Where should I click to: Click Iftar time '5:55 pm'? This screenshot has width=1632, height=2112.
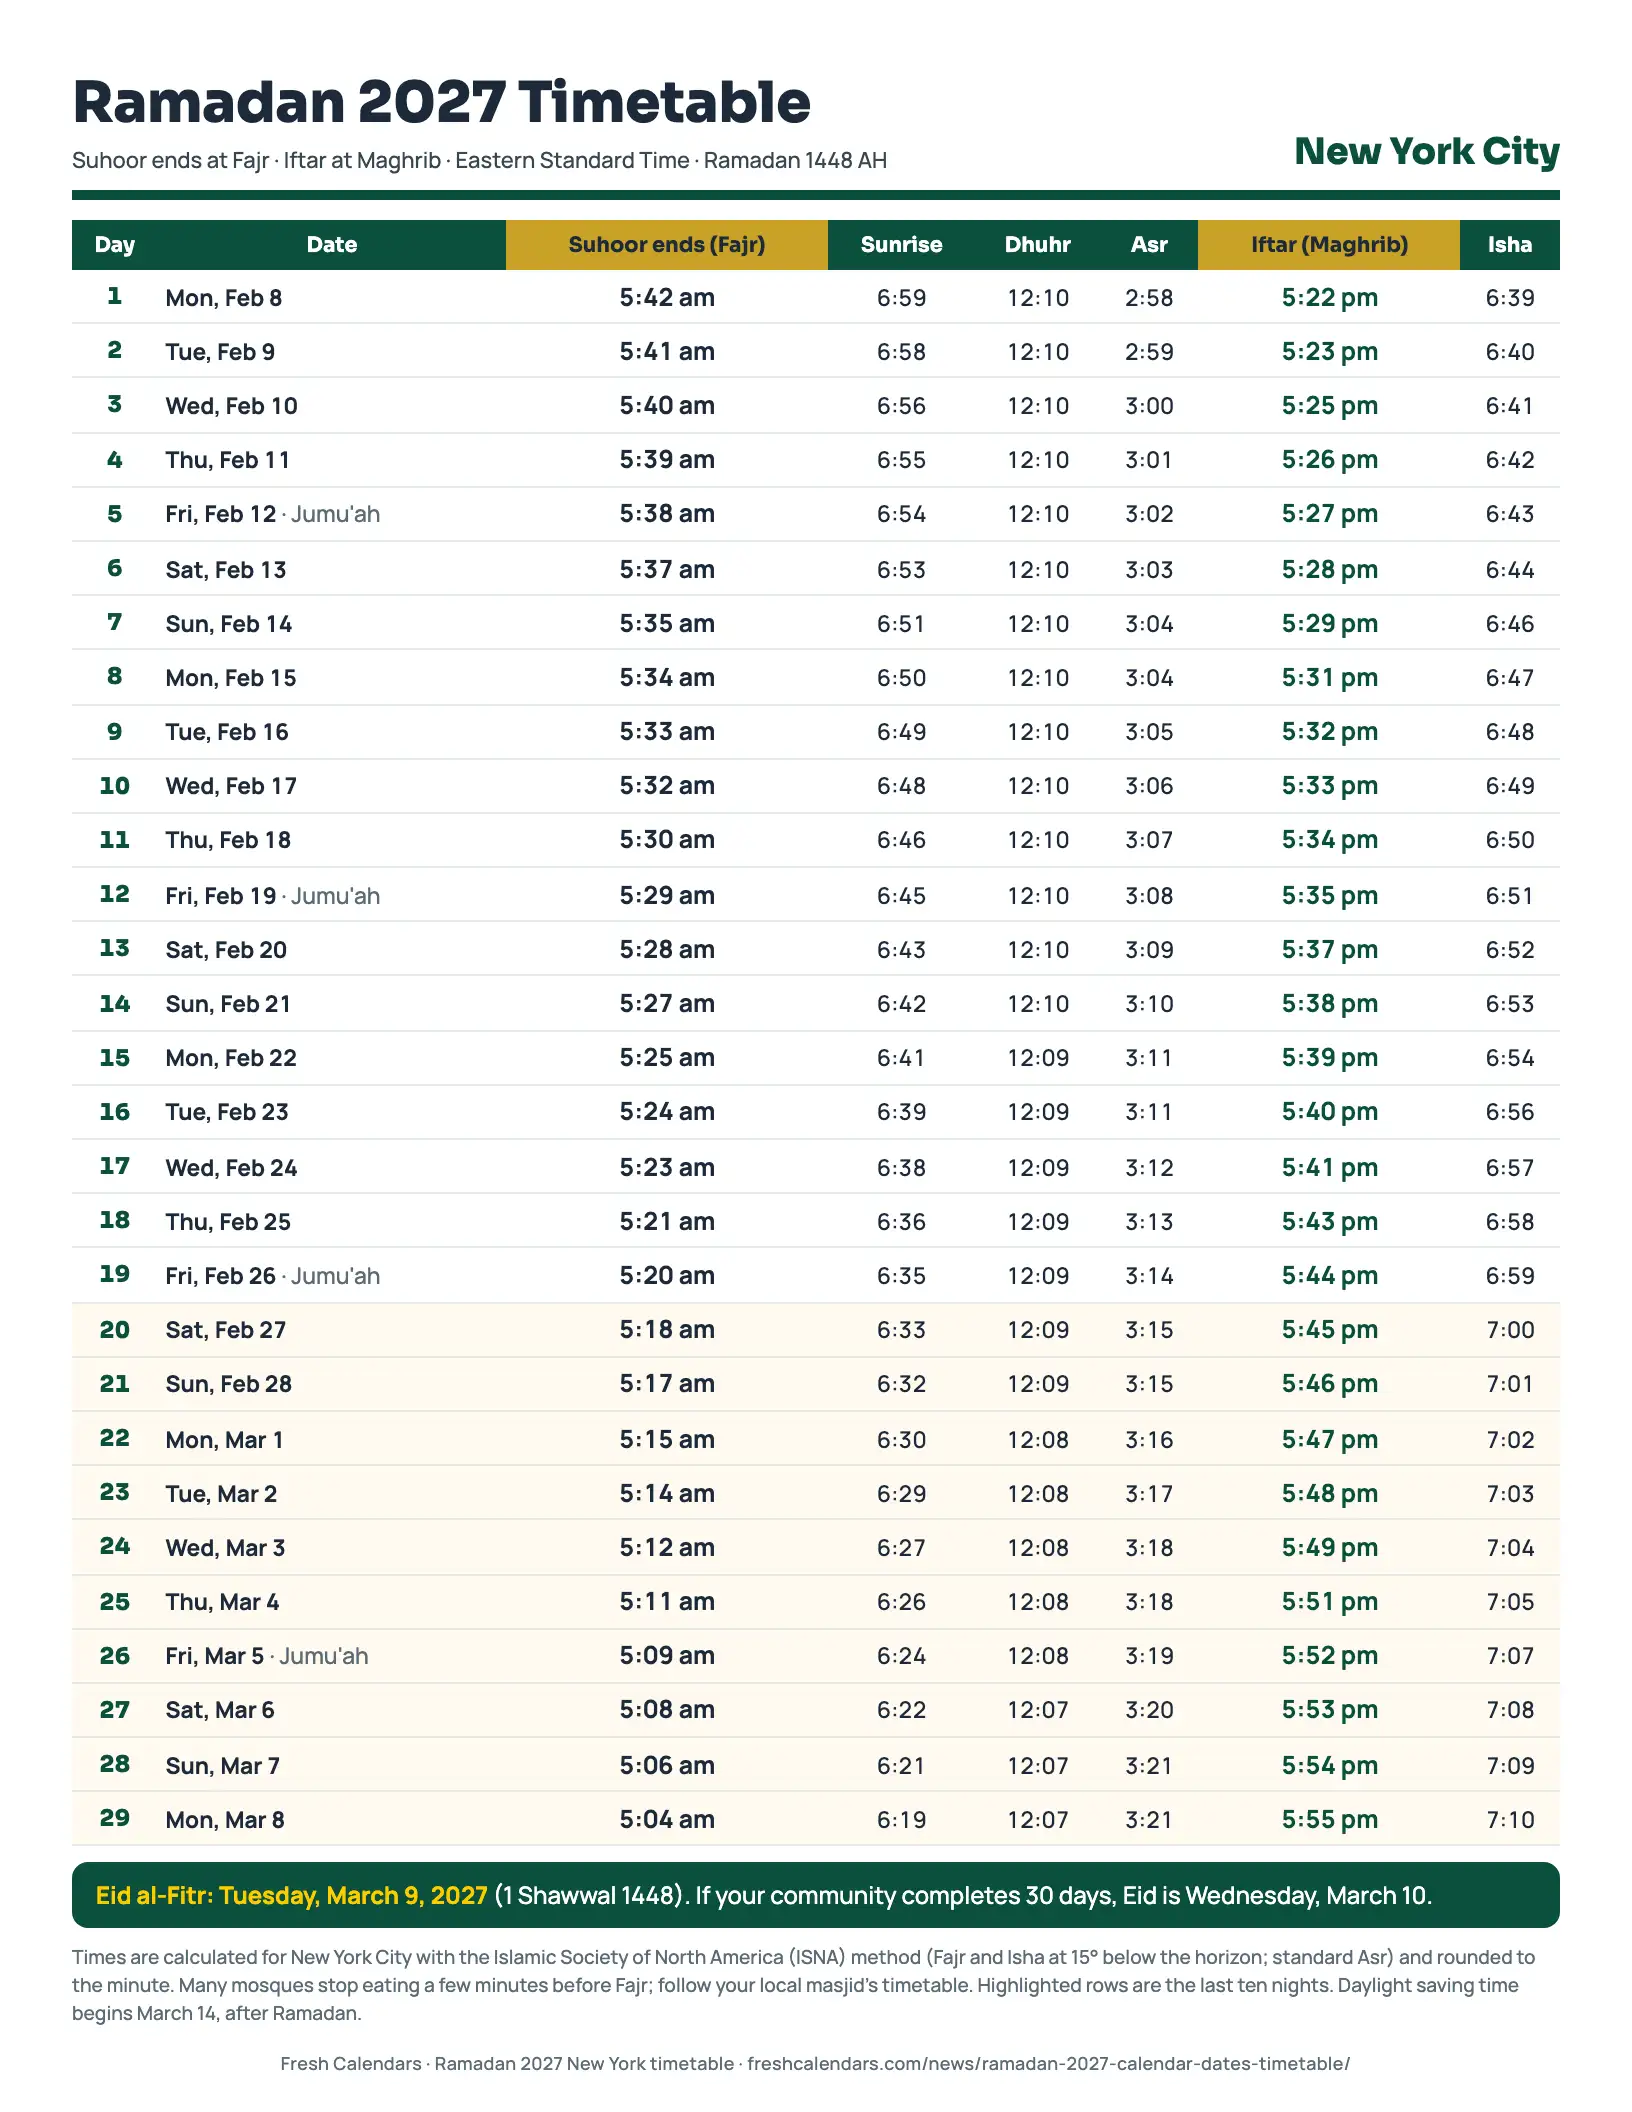click(1329, 1820)
